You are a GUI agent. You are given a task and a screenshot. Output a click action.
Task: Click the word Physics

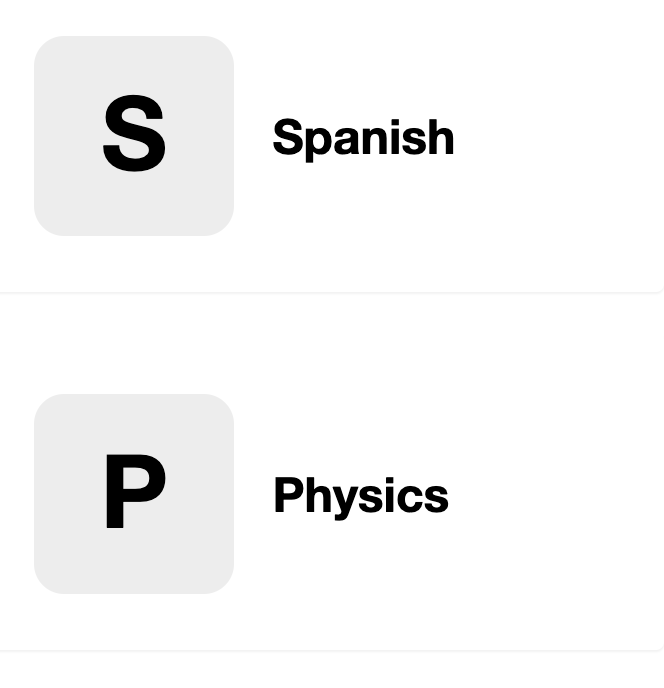361,496
